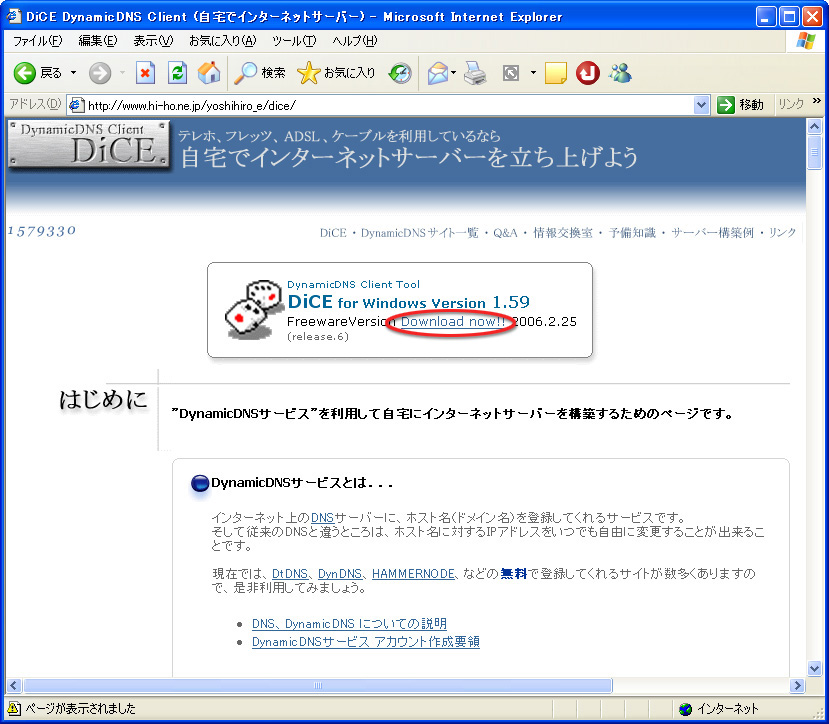829x724 pixels.
Task: Follow the DNS link in description
Action: point(322,518)
